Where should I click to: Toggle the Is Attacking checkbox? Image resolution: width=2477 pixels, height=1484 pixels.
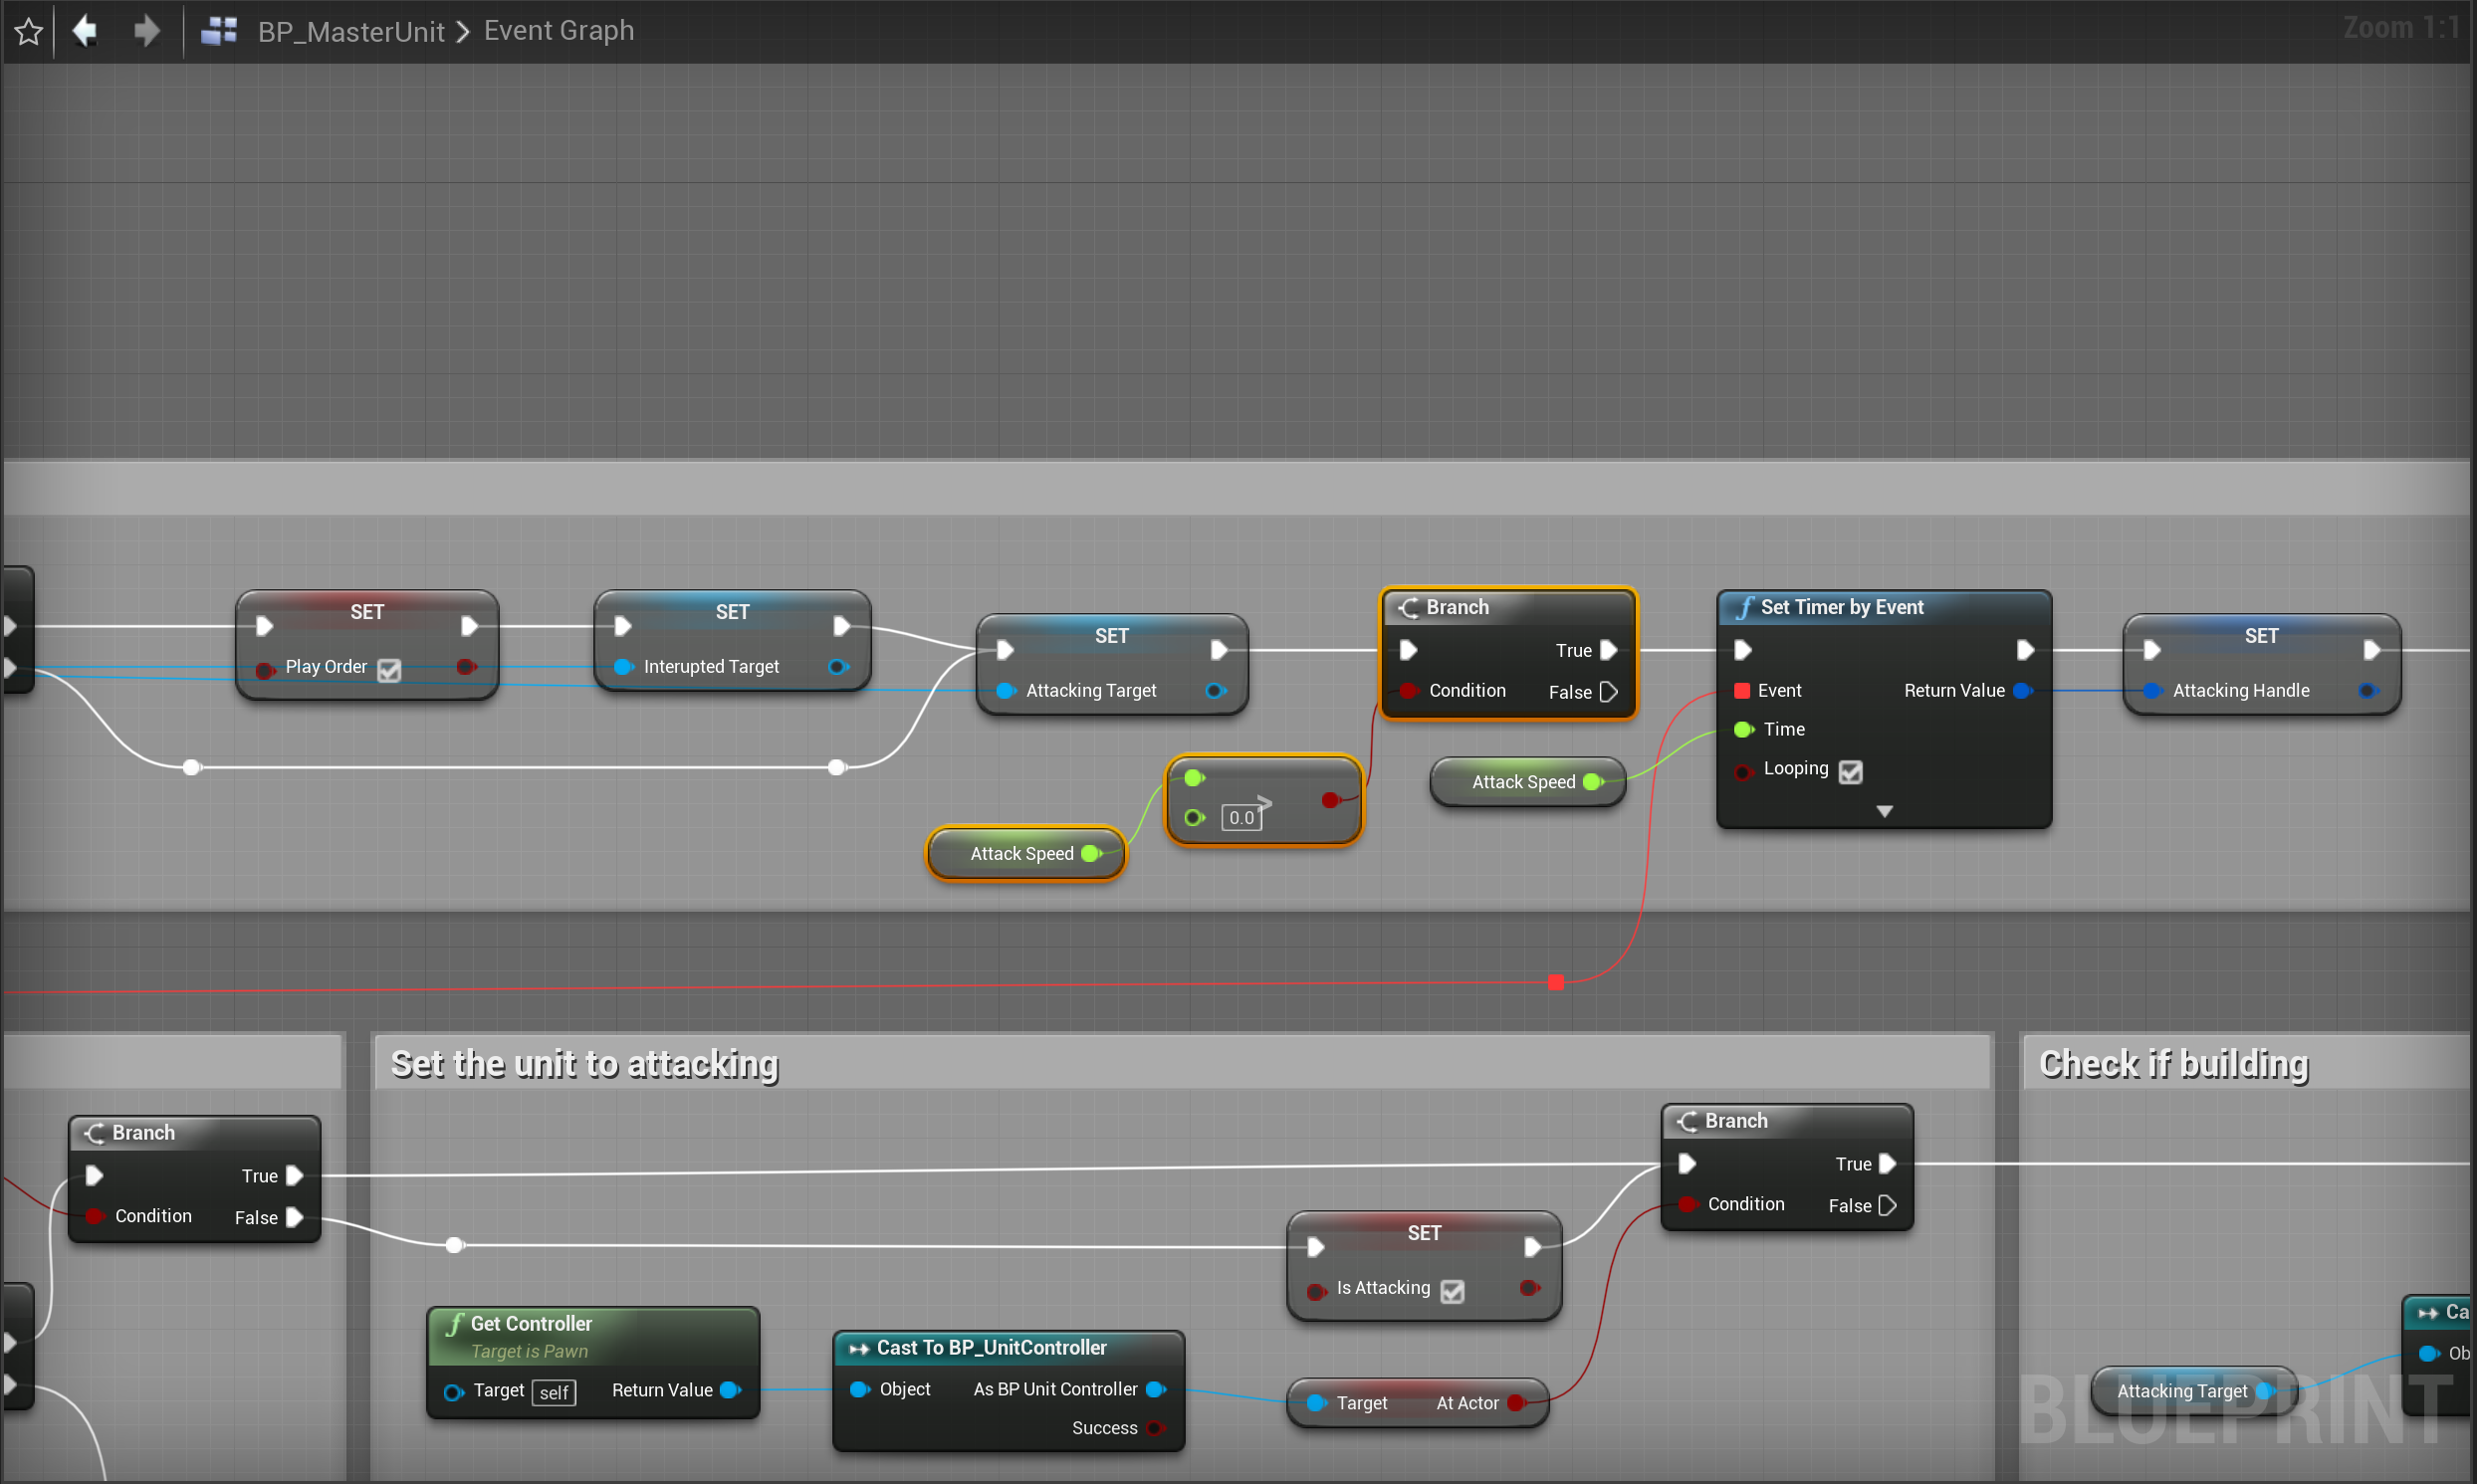(1452, 1291)
